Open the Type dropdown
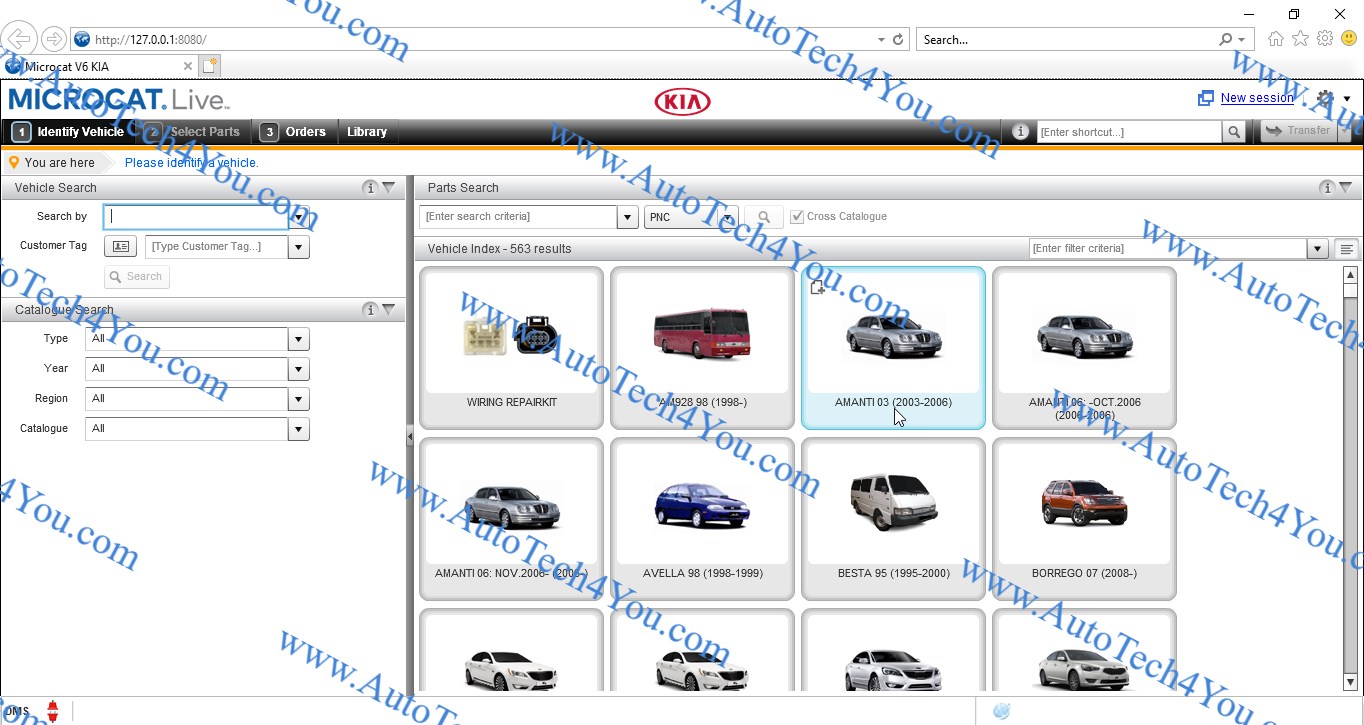The height and width of the screenshot is (725, 1364). click(x=298, y=339)
